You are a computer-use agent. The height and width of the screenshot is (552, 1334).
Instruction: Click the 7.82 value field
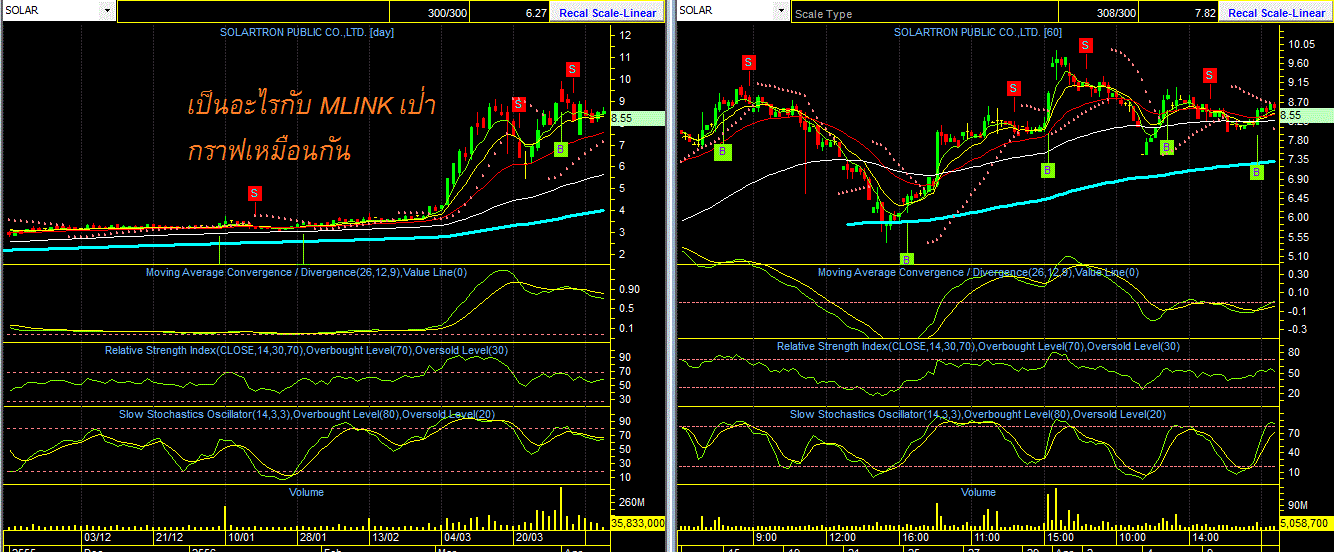pyautogui.click(x=1178, y=12)
